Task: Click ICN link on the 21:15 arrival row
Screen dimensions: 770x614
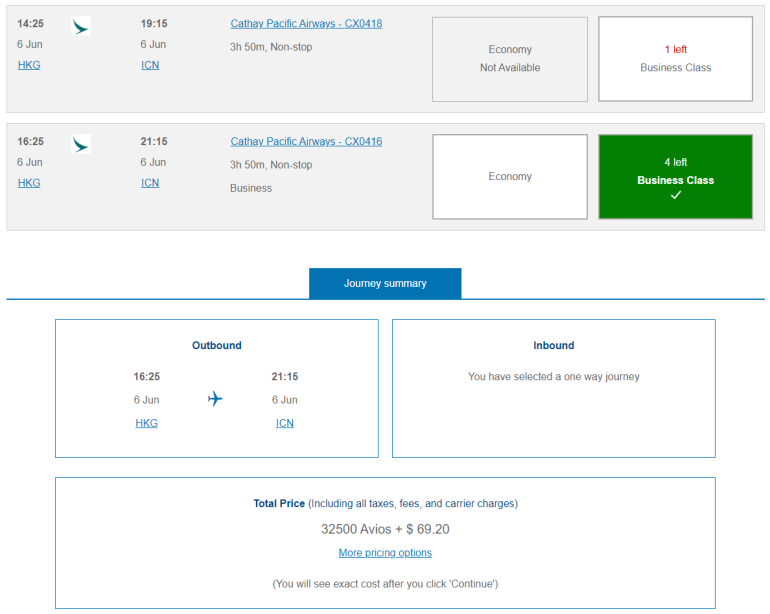Action: click(x=150, y=183)
